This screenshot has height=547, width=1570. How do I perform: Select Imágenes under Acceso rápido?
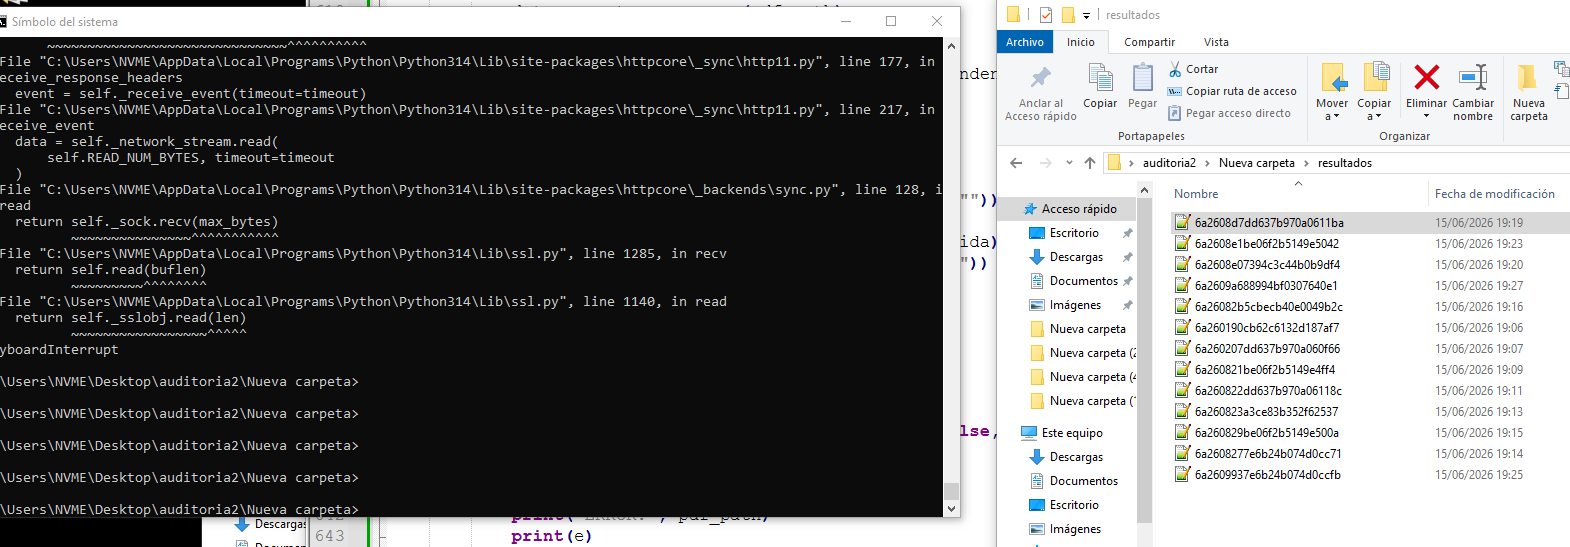[x=1075, y=305]
